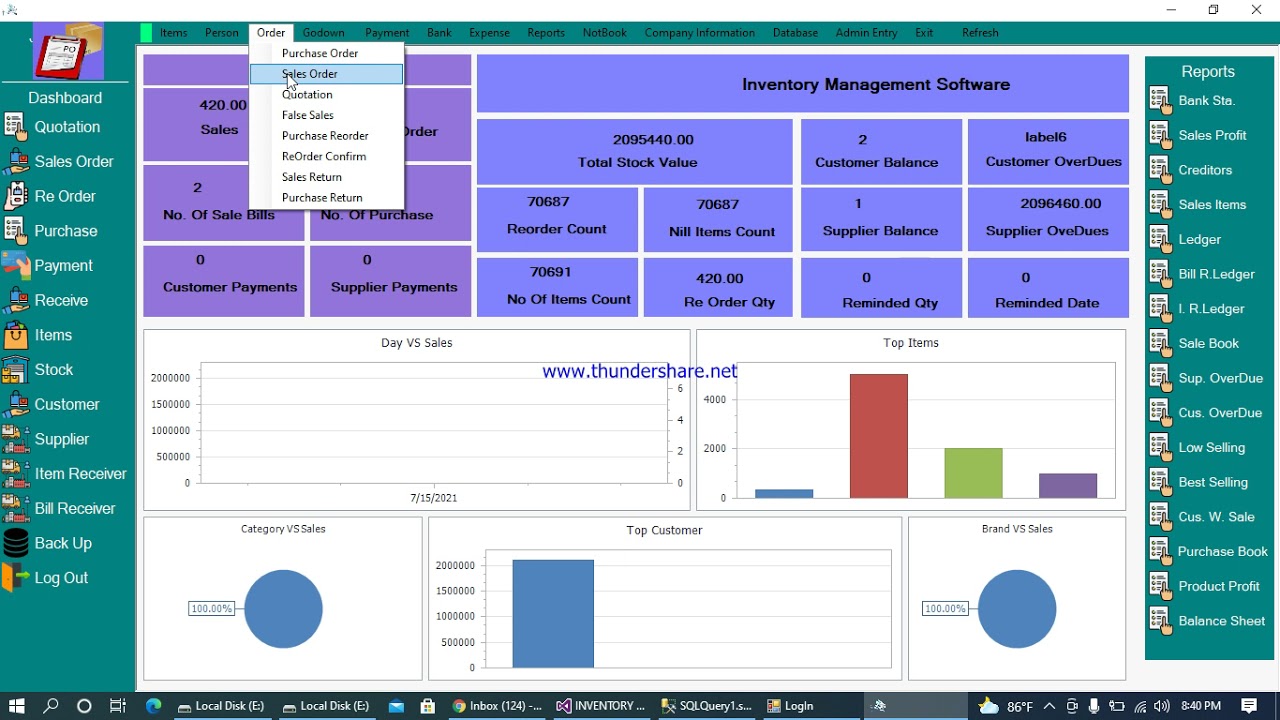Click the red bar in Top Items chart
Screen dimensions: 1280x720
(879, 436)
